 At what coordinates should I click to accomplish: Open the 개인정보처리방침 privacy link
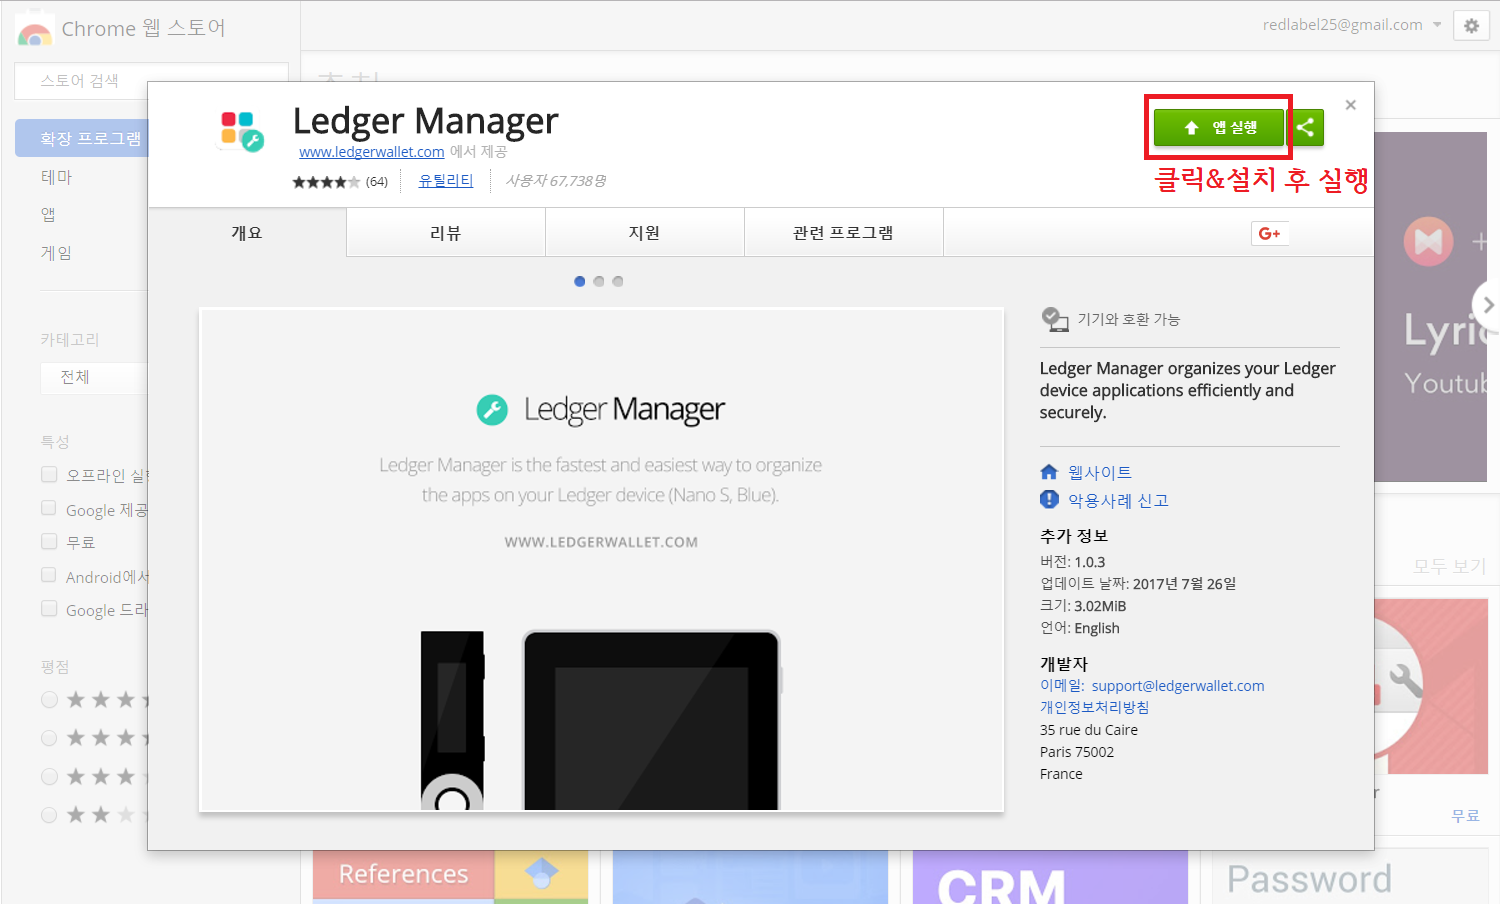coord(1095,707)
